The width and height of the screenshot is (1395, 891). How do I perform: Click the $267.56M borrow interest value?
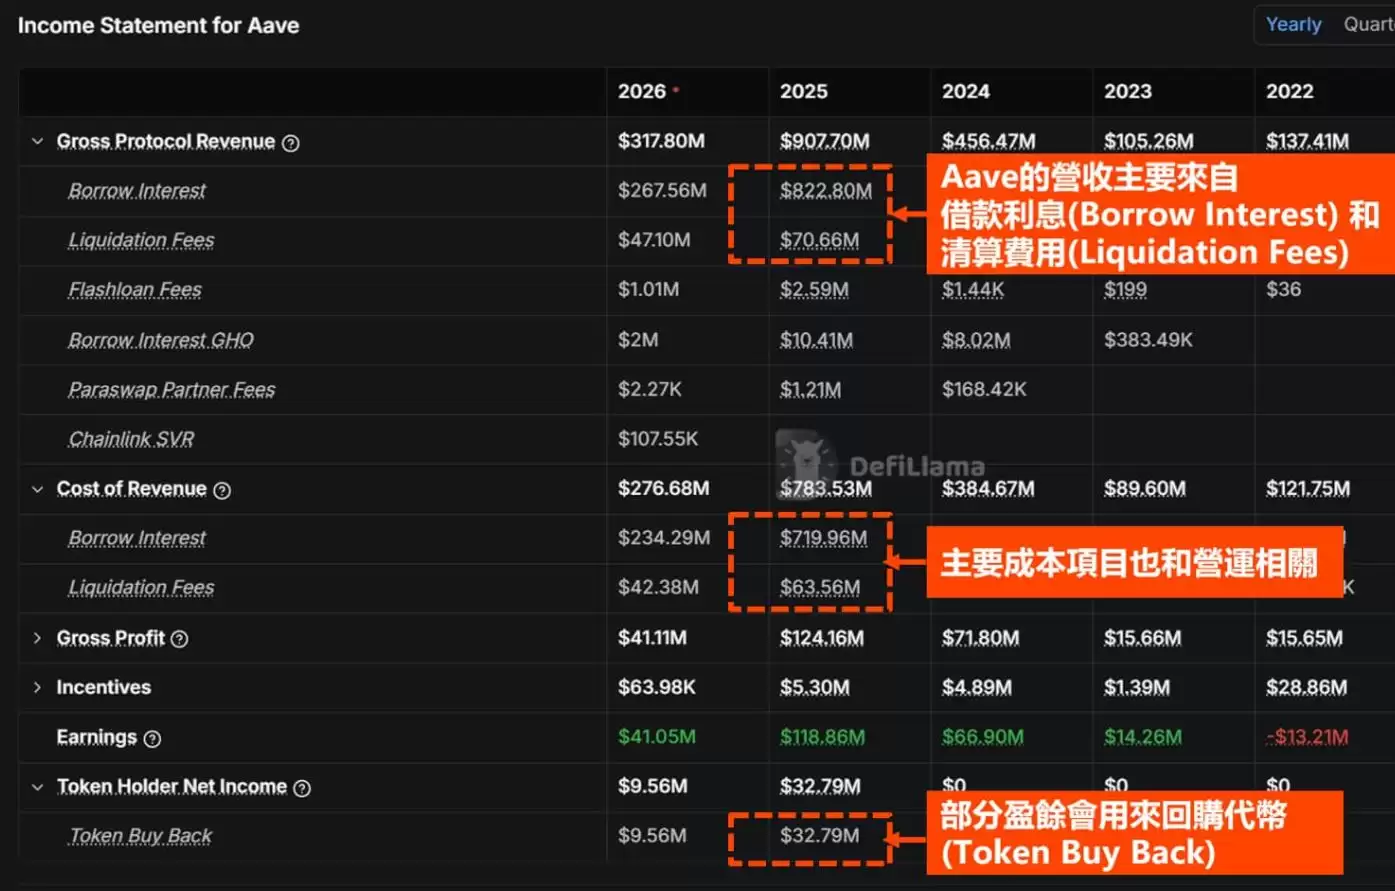[662, 190]
